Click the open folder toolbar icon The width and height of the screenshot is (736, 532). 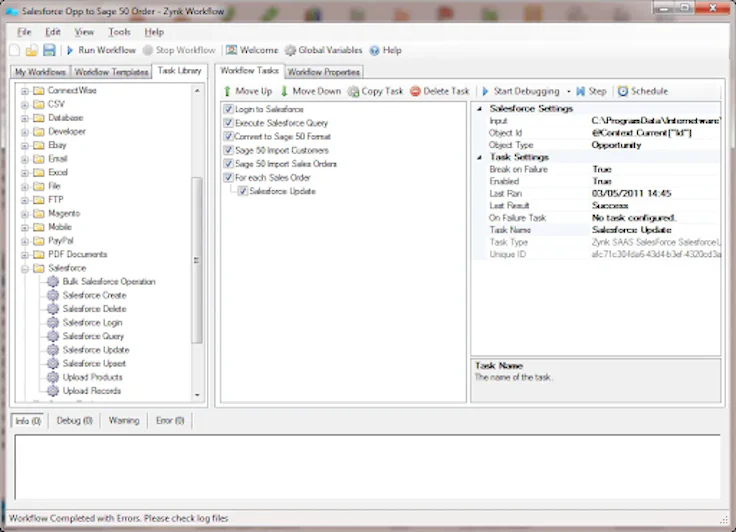click(x=32, y=50)
